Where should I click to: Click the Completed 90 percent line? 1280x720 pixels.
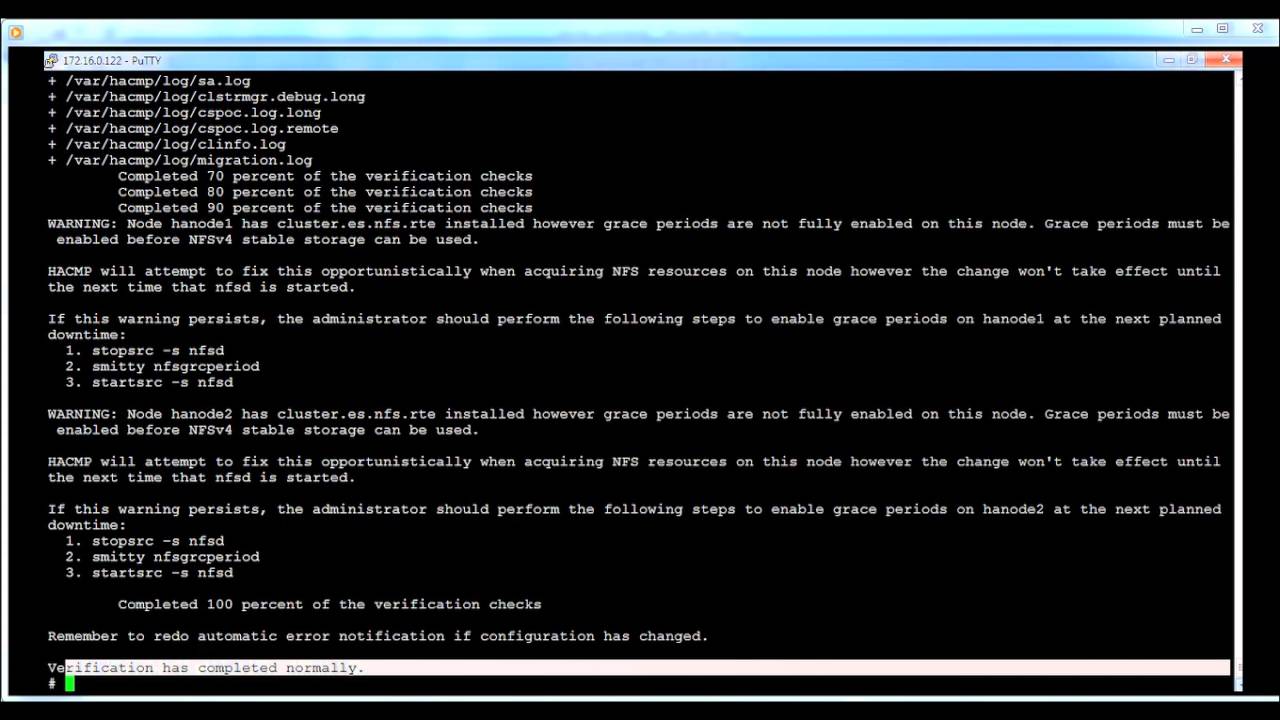click(325, 208)
